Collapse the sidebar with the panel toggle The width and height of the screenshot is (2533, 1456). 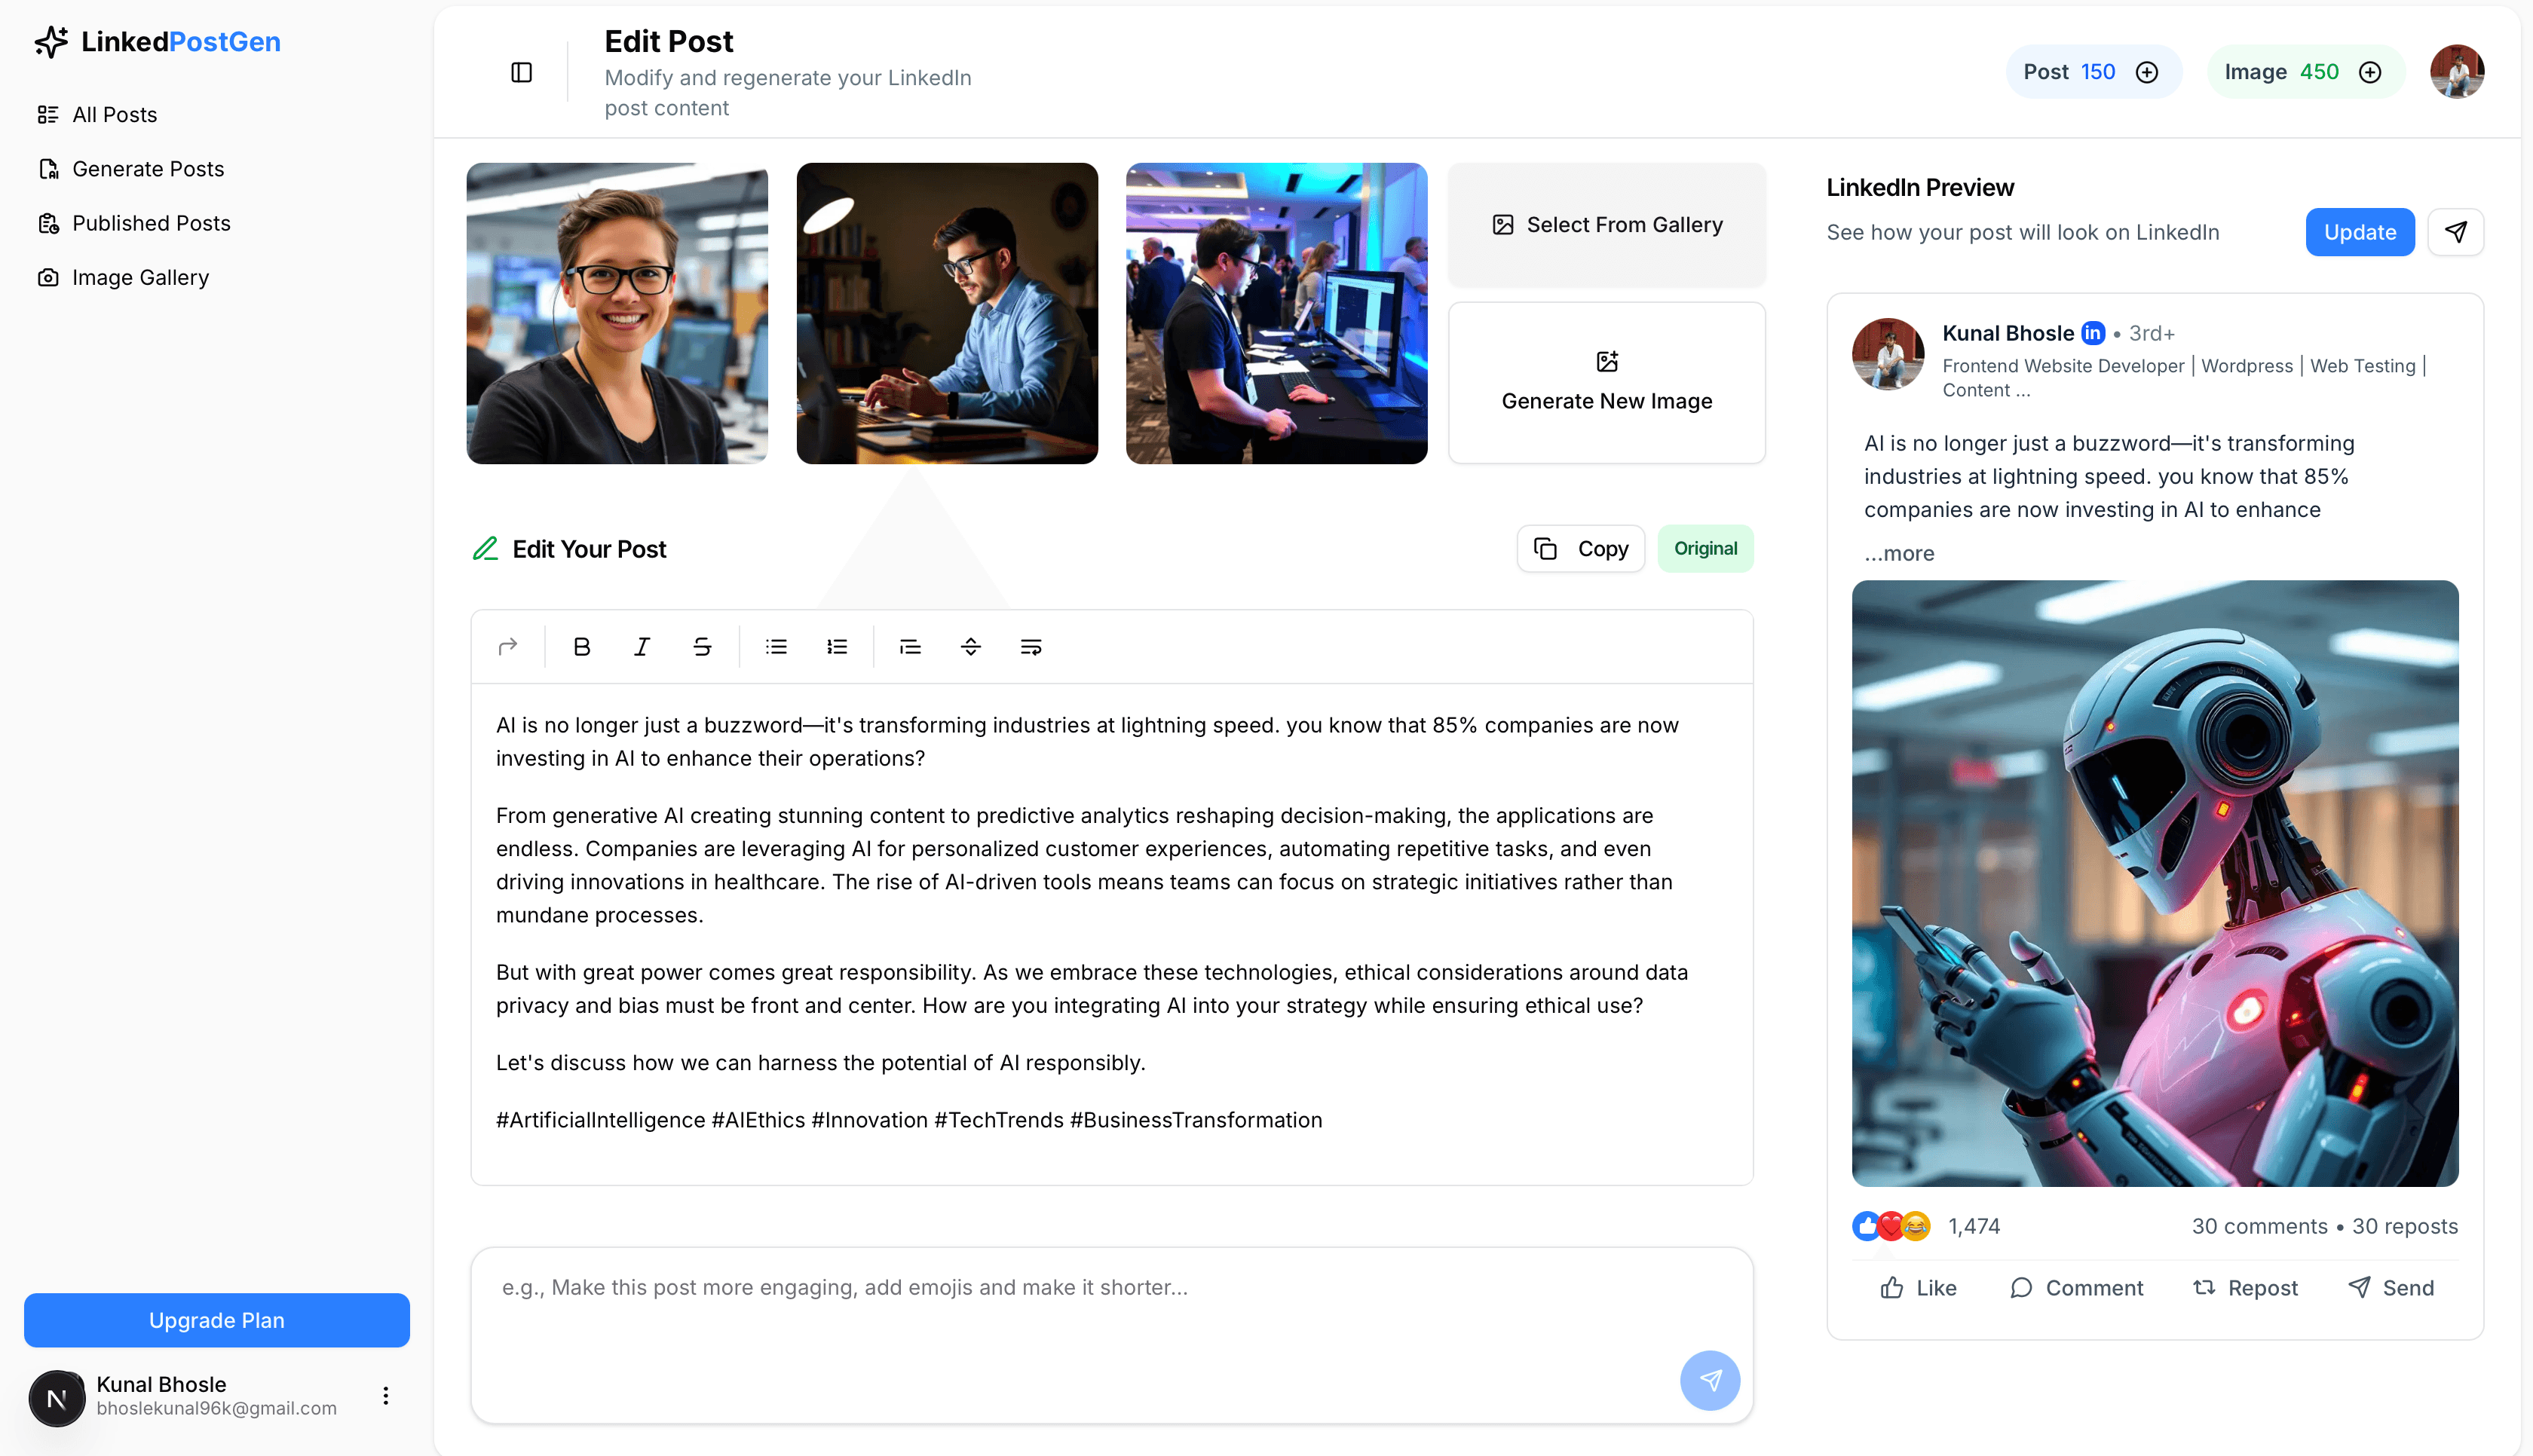pos(522,71)
